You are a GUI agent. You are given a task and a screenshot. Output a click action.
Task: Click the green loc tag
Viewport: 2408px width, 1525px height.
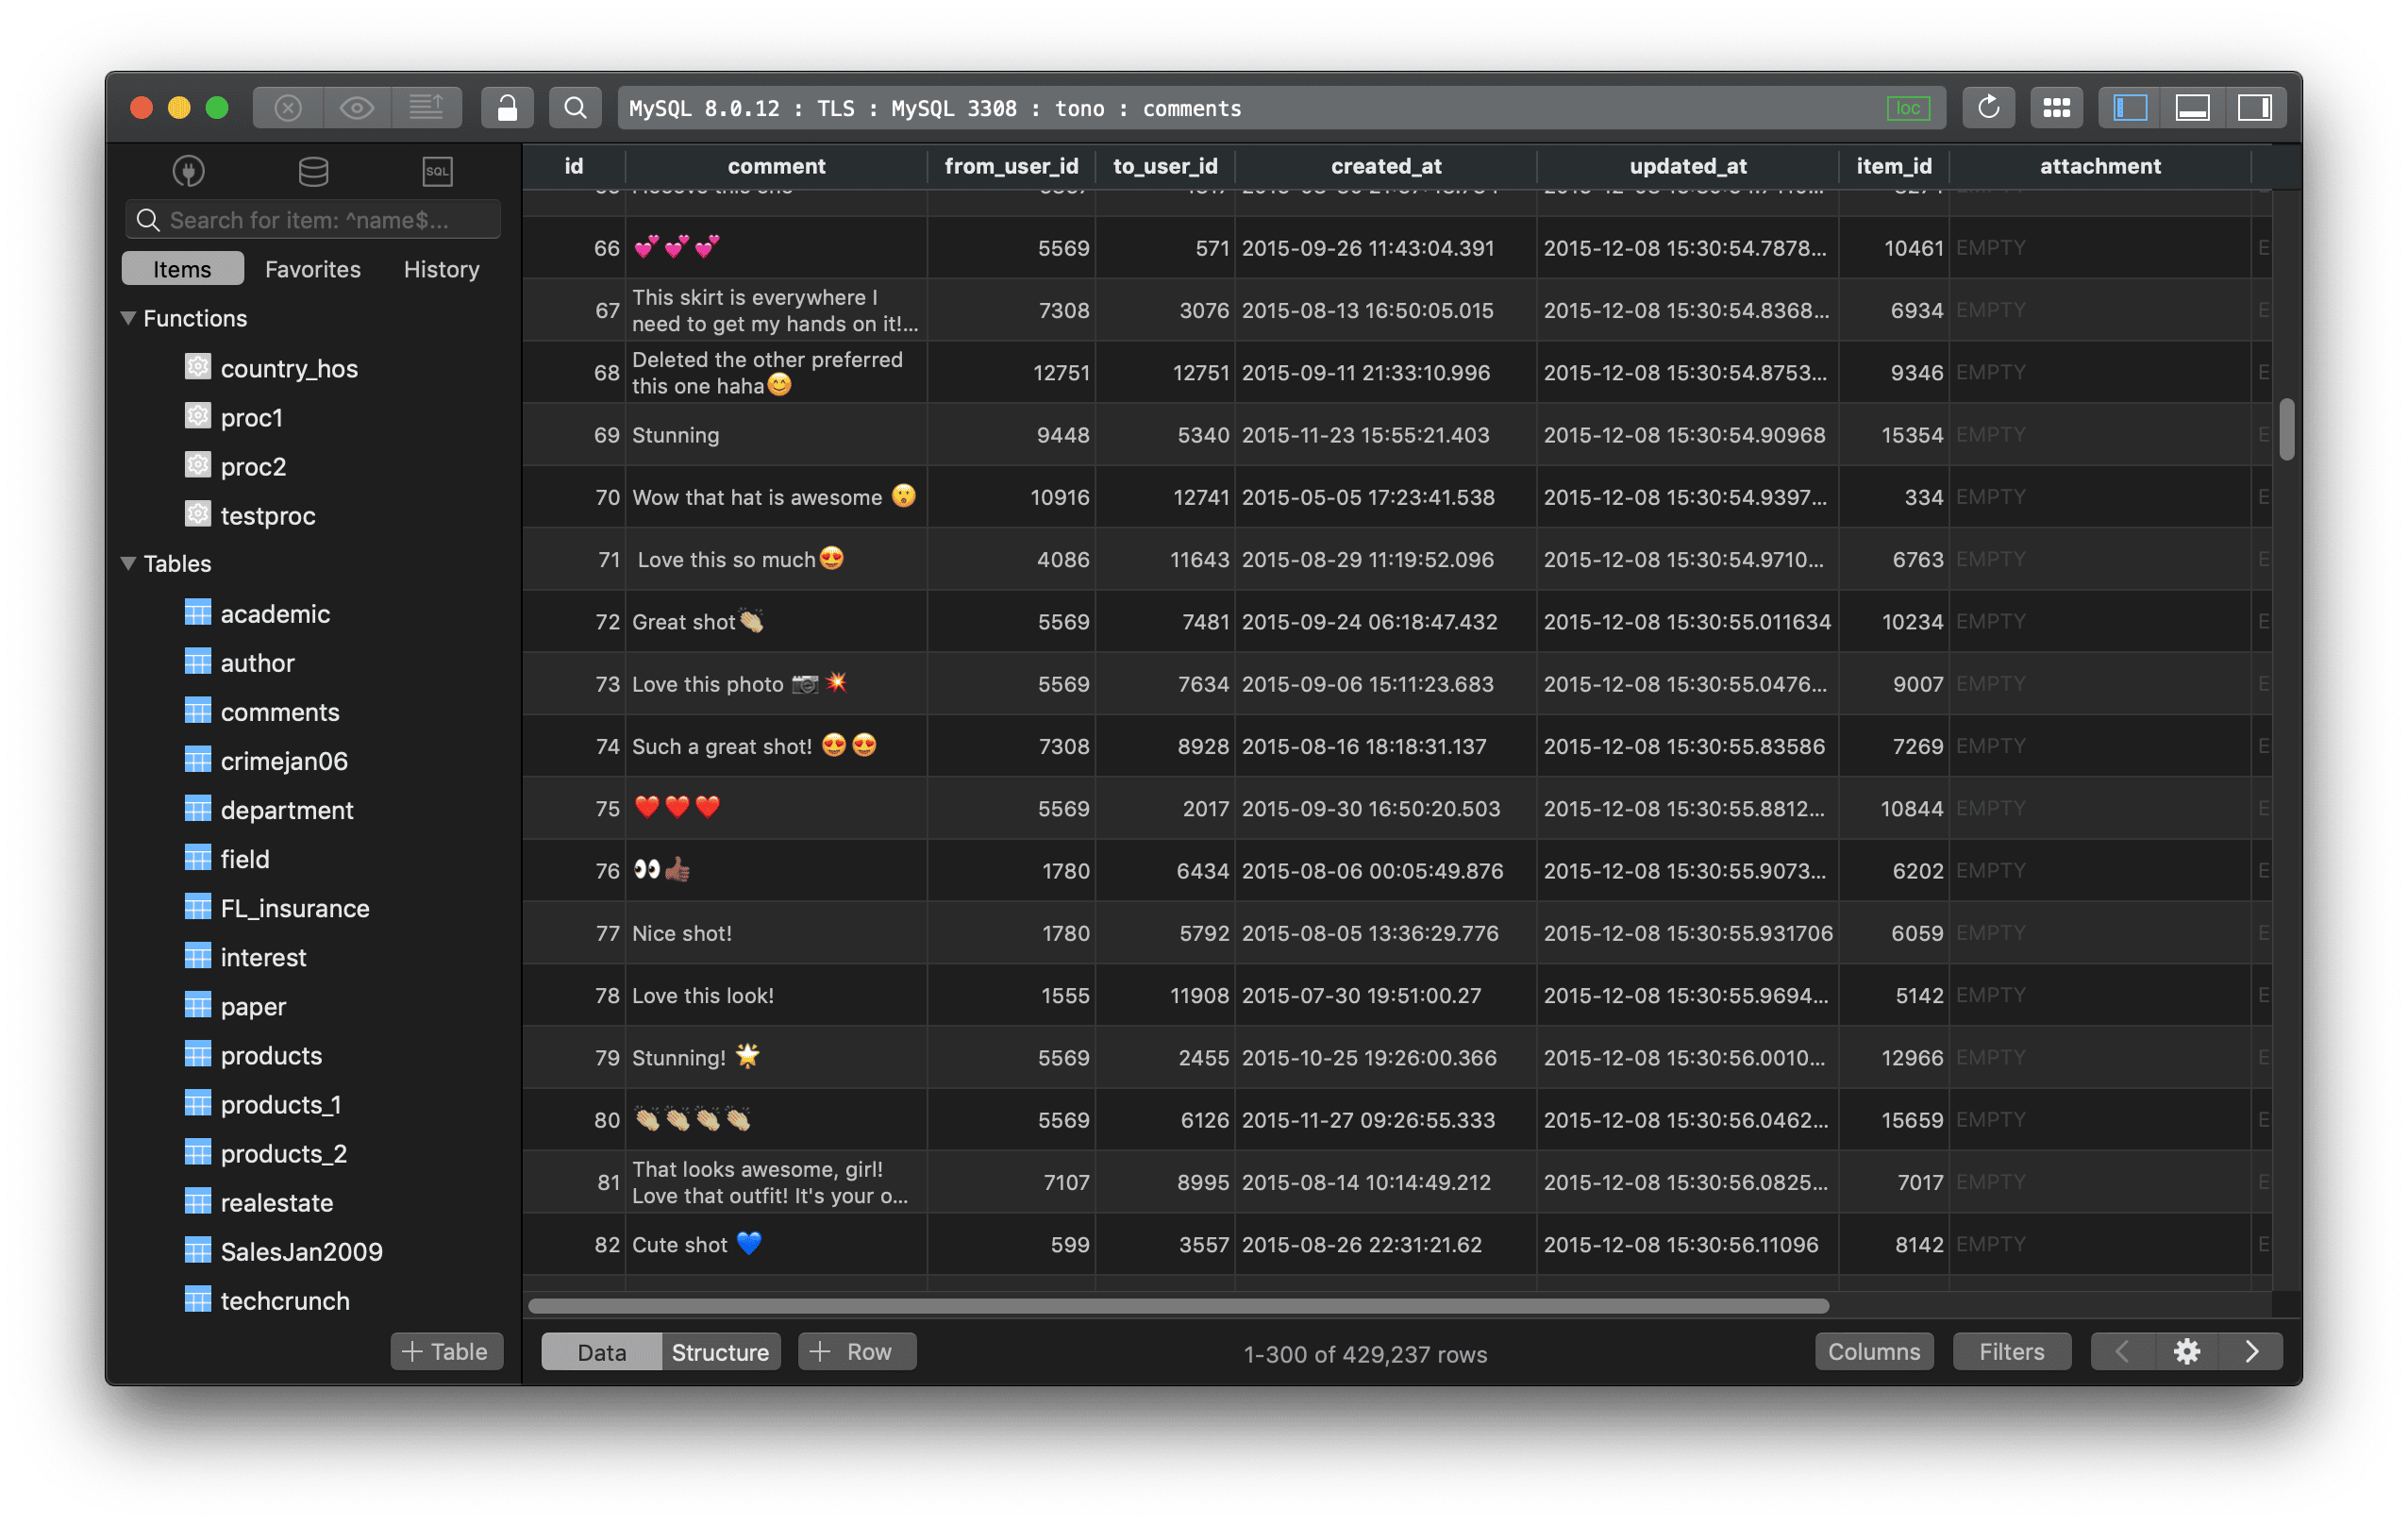coord(1908,108)
